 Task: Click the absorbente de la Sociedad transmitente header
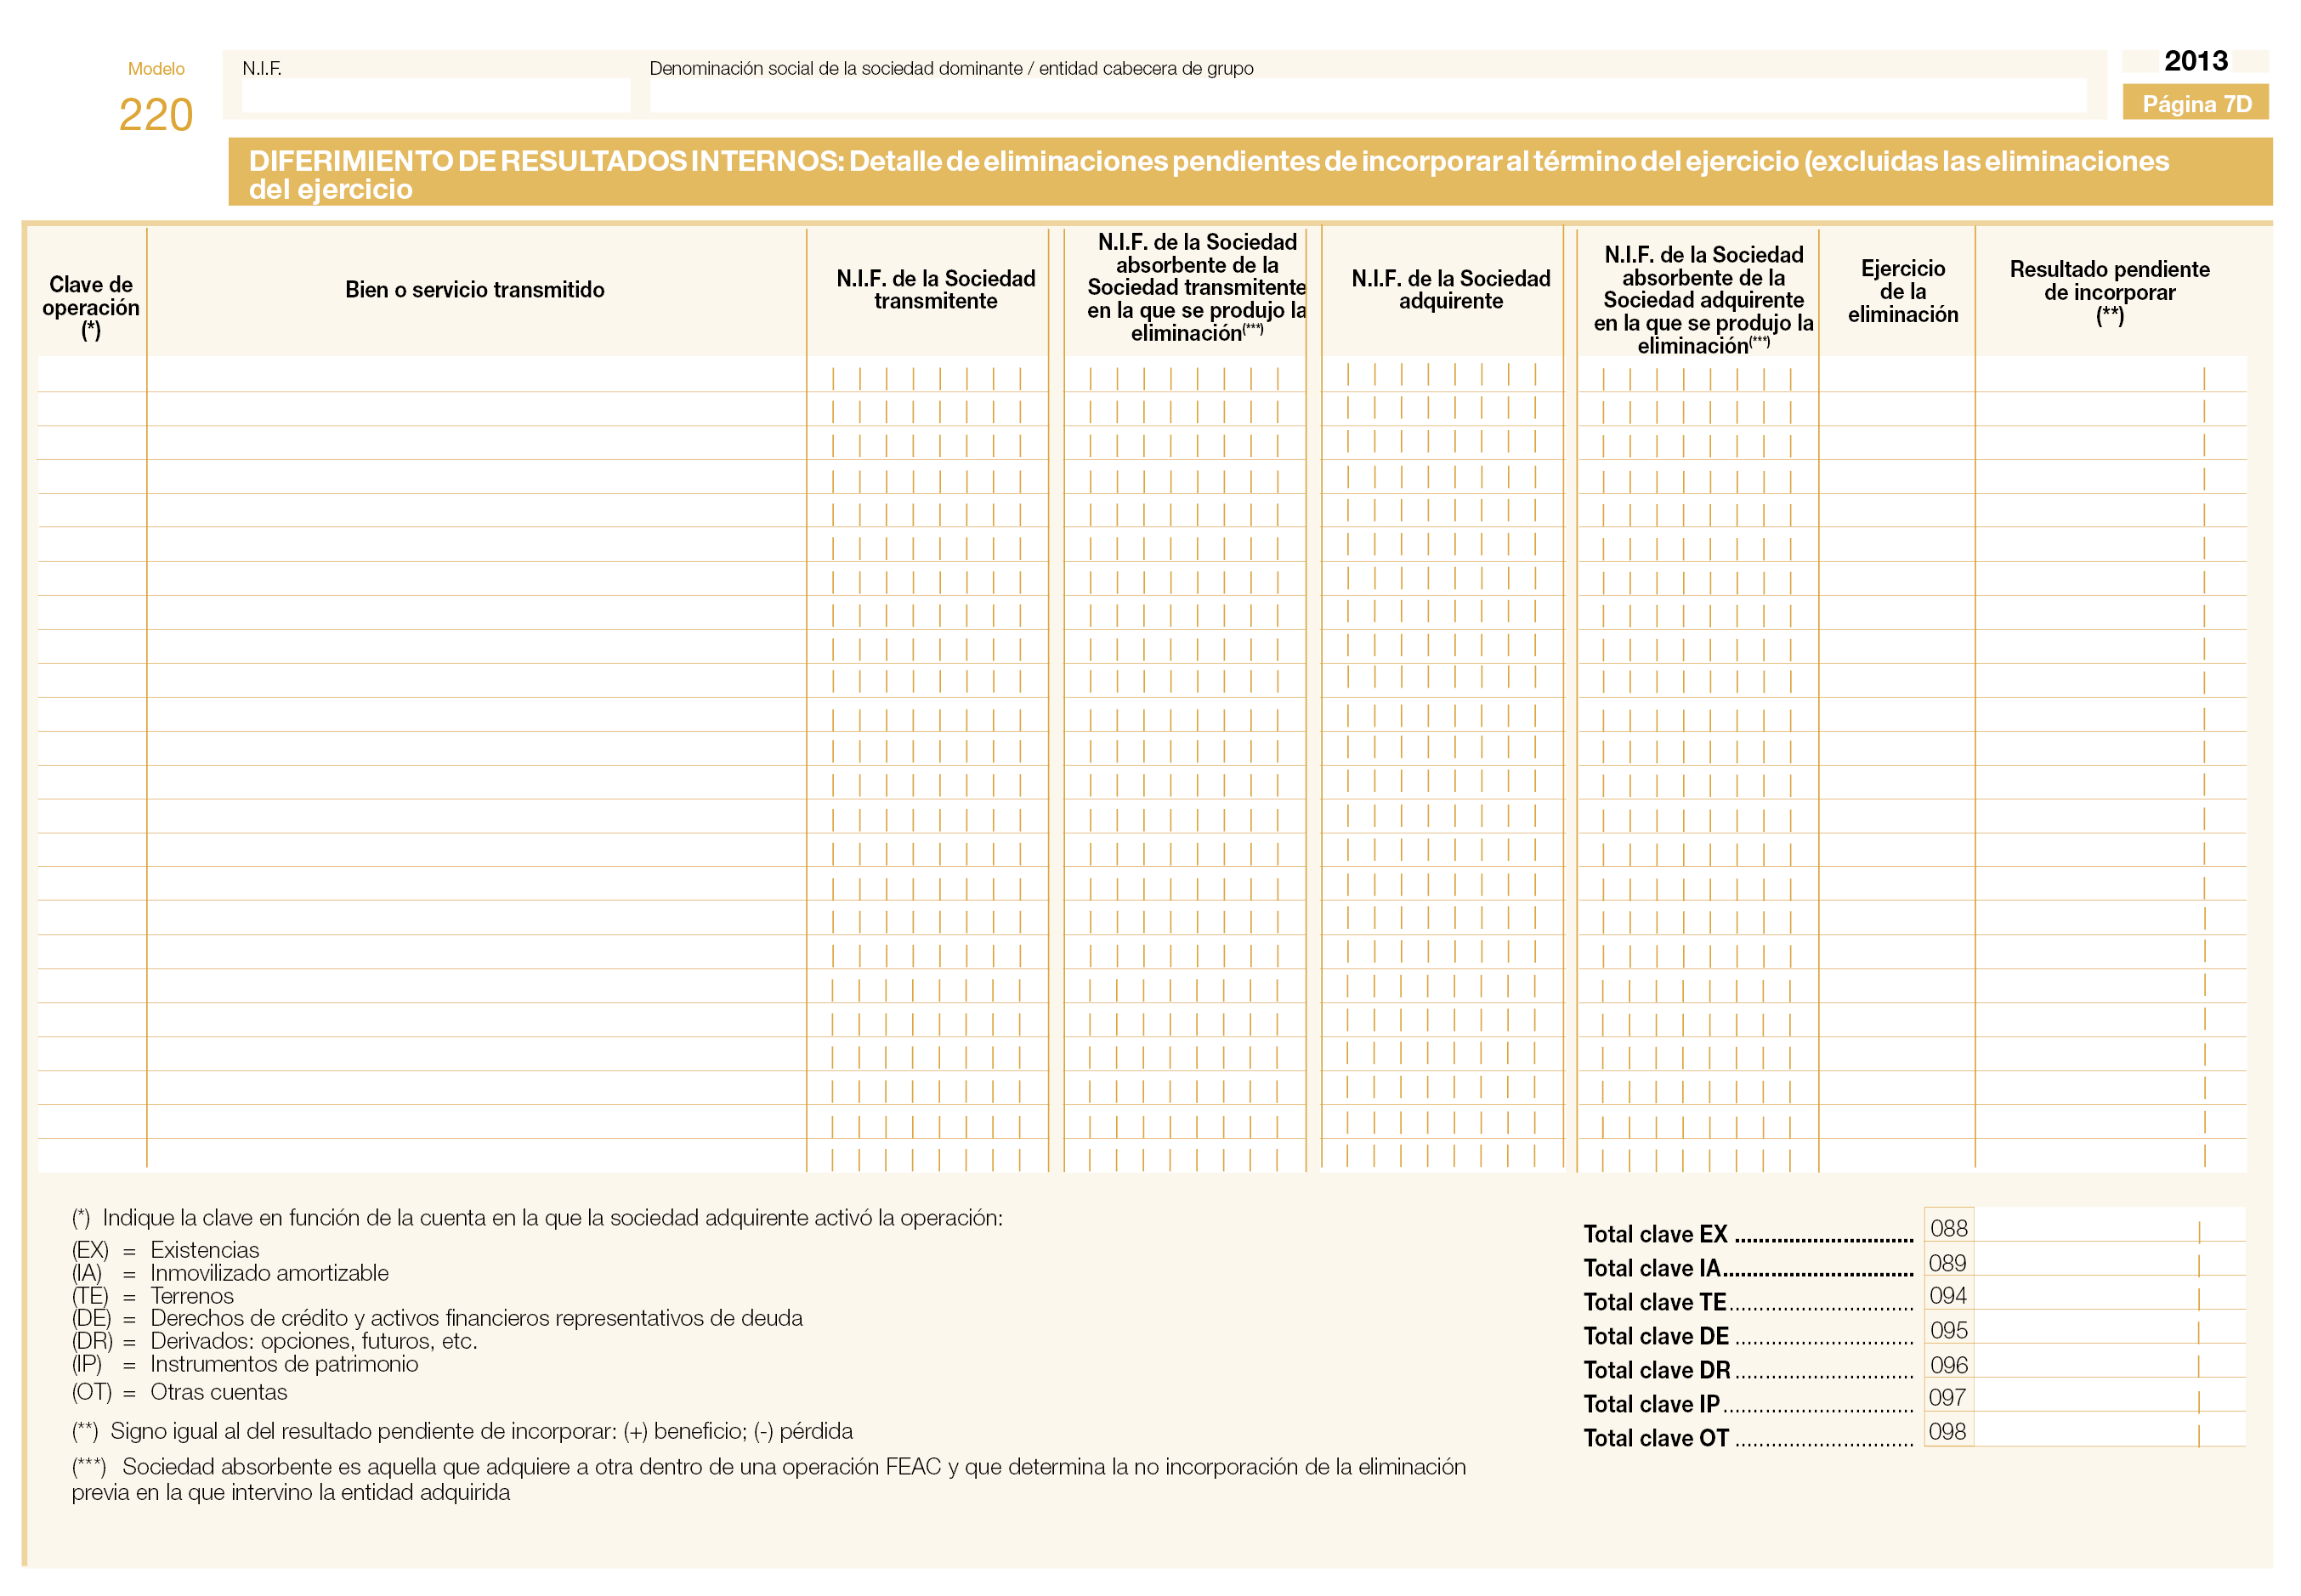1196,288
